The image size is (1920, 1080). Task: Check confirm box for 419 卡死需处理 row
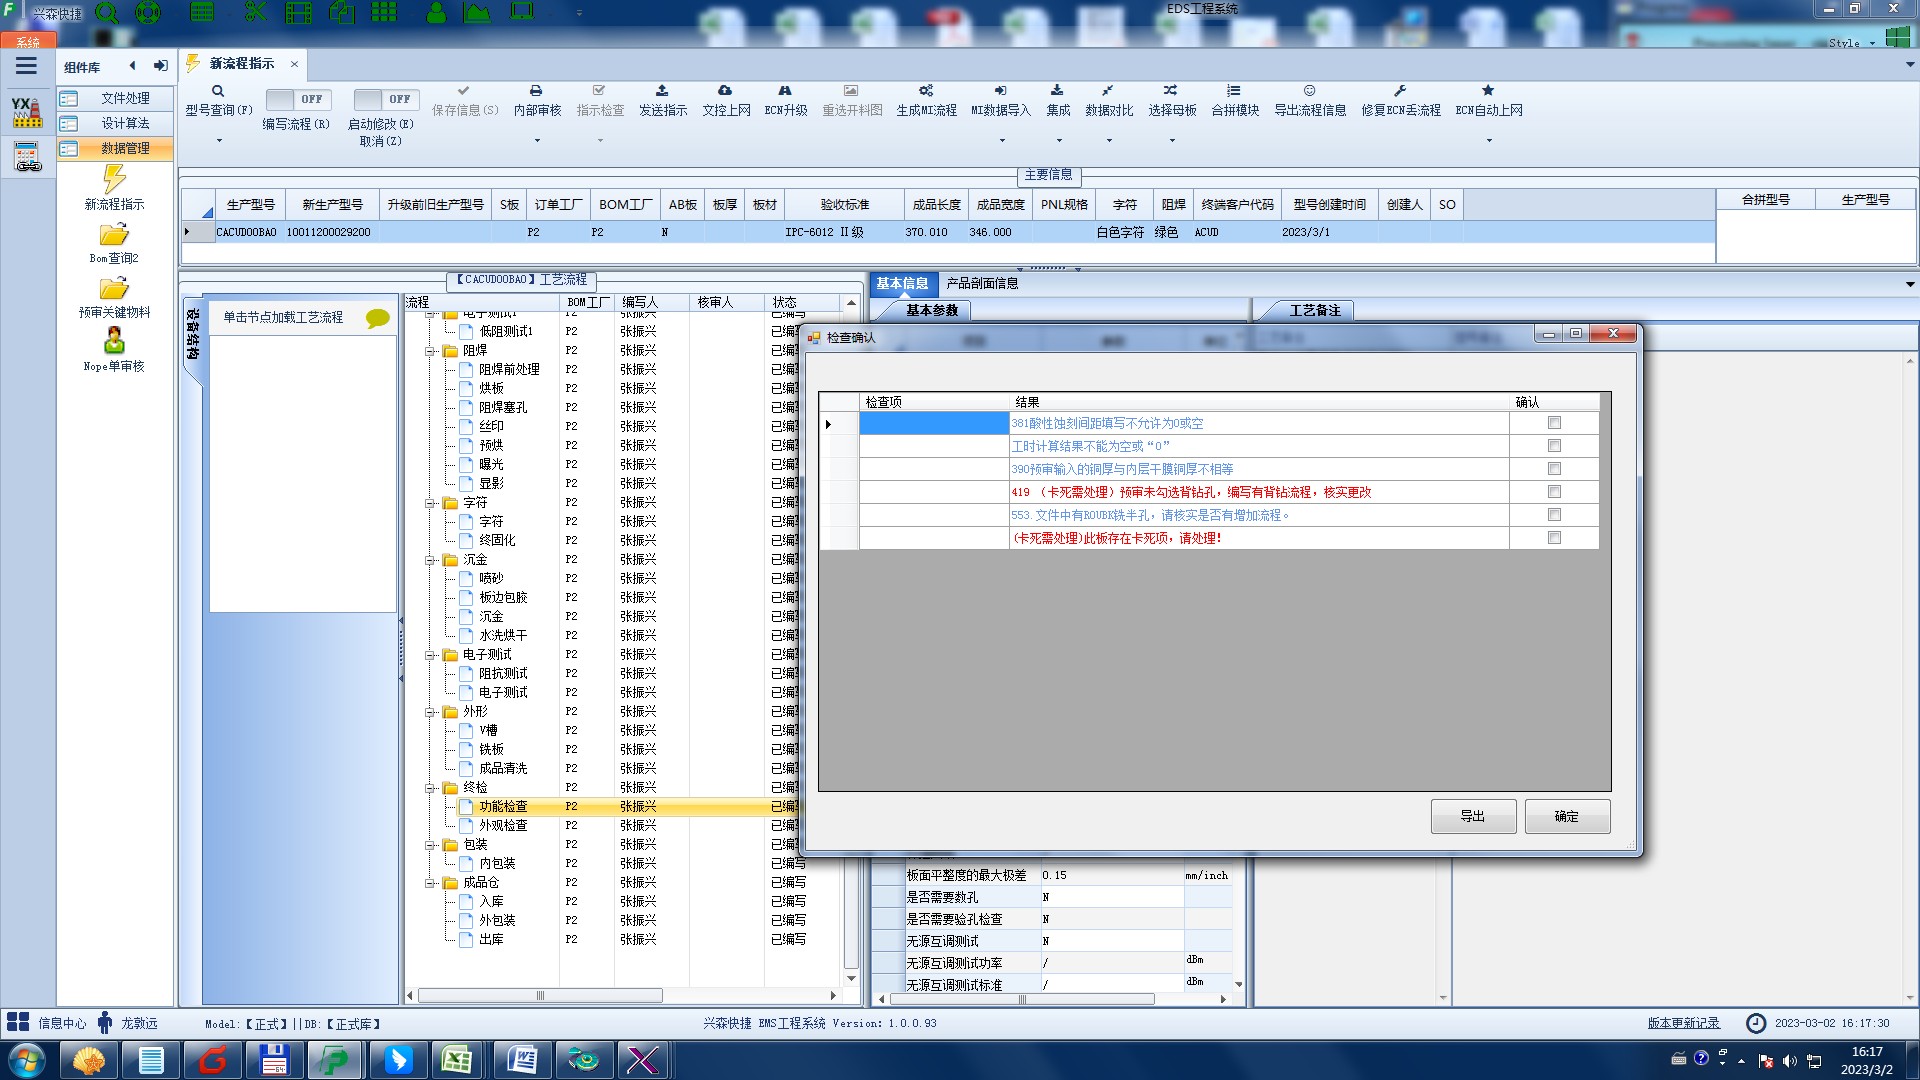tap(1554, 492)
